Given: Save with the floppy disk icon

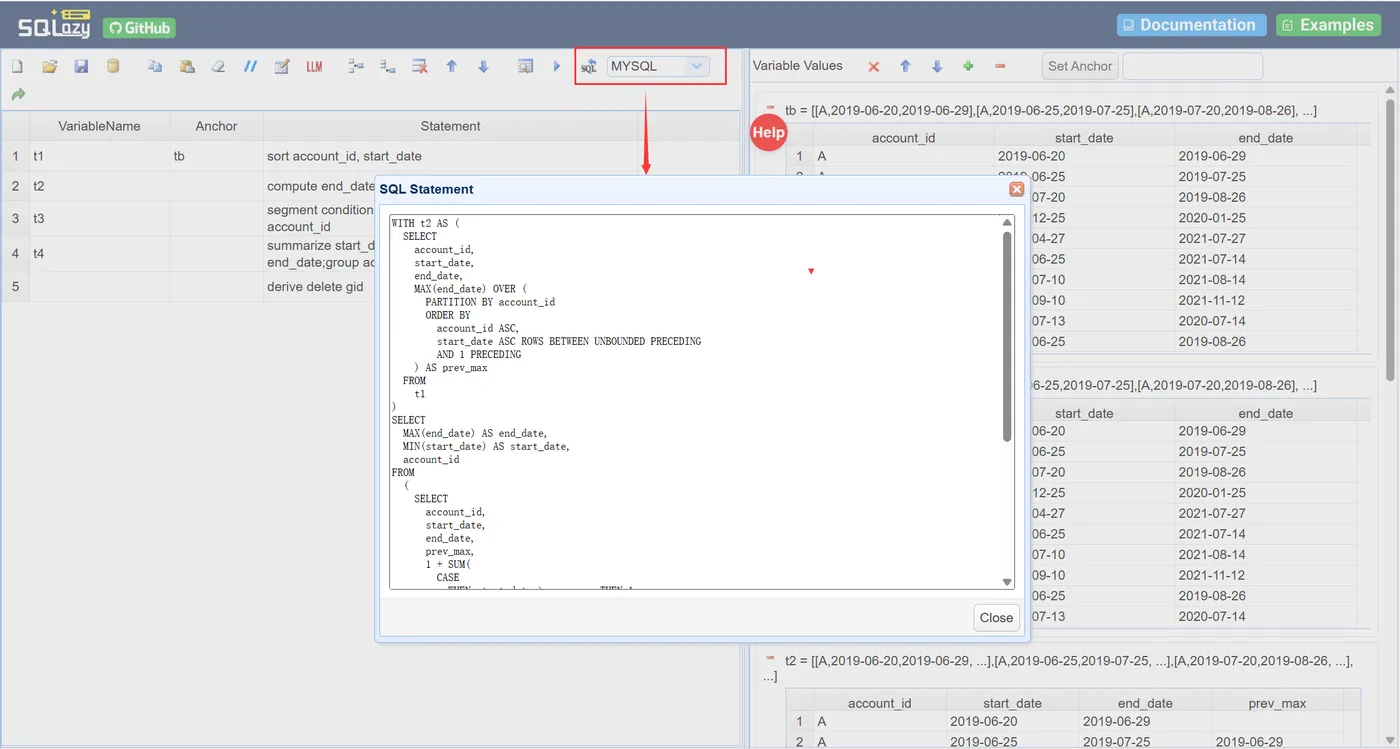Looking at the screenshot, I should pyautogui.click(x=81, y=66).
